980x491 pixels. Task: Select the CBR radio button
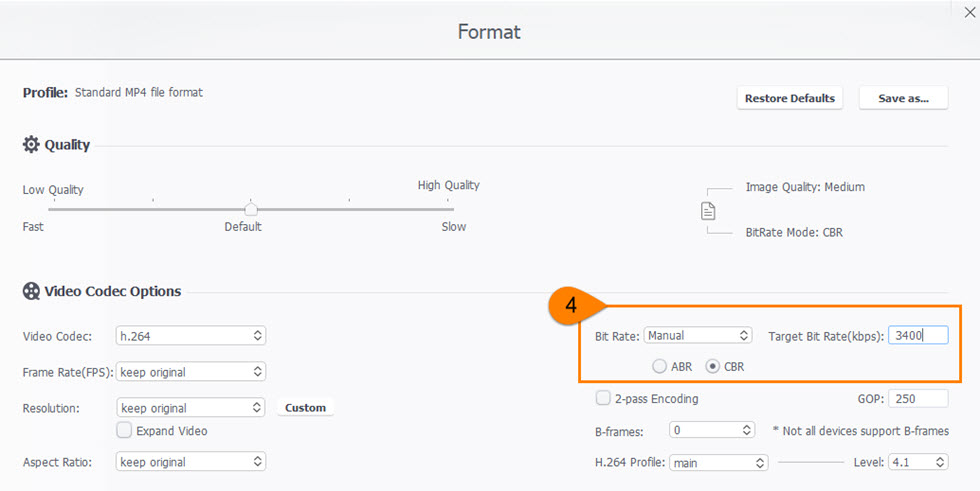(x=713, y=367)
